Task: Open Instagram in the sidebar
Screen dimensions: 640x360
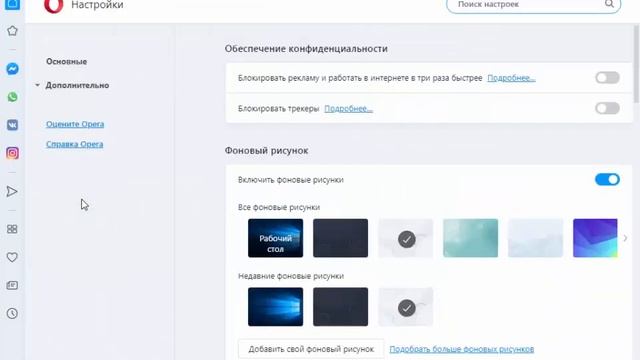Action: tap(12, 153)
